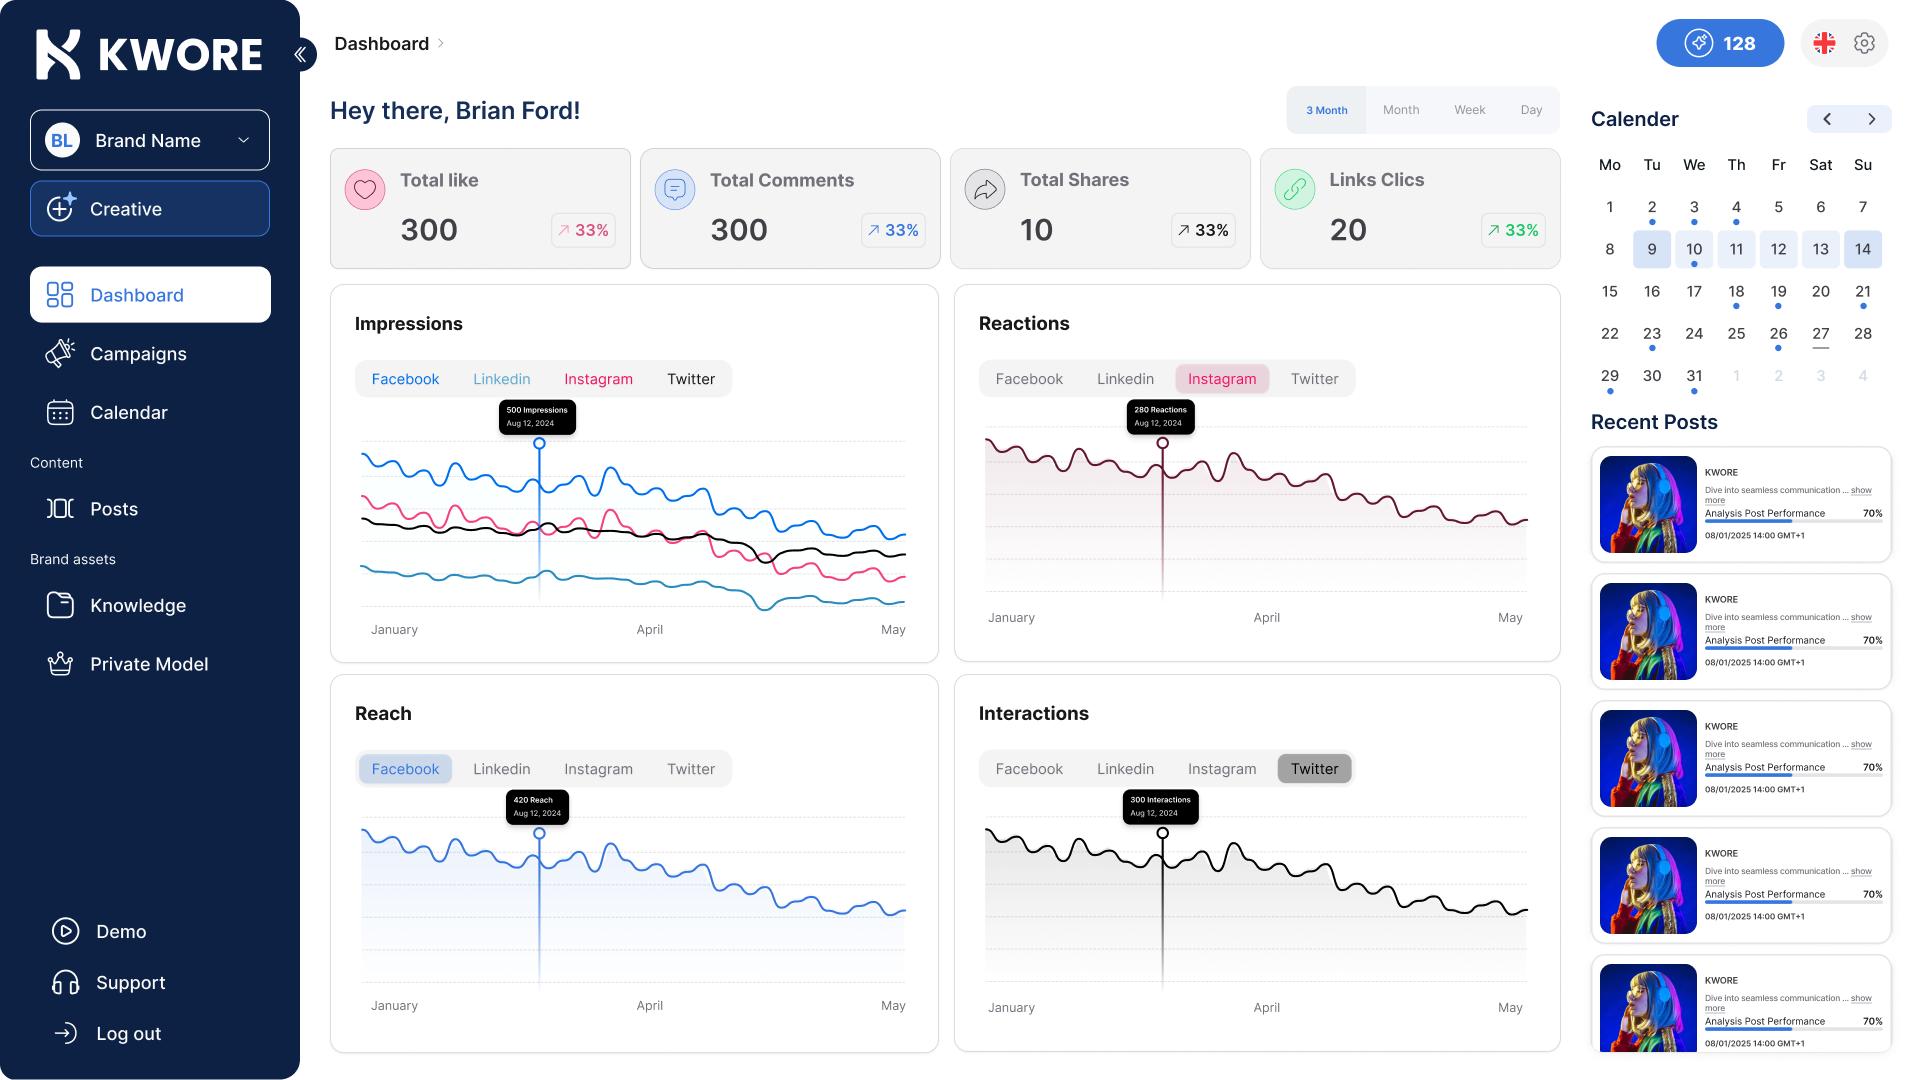Click the Creative button

[150, 208]
